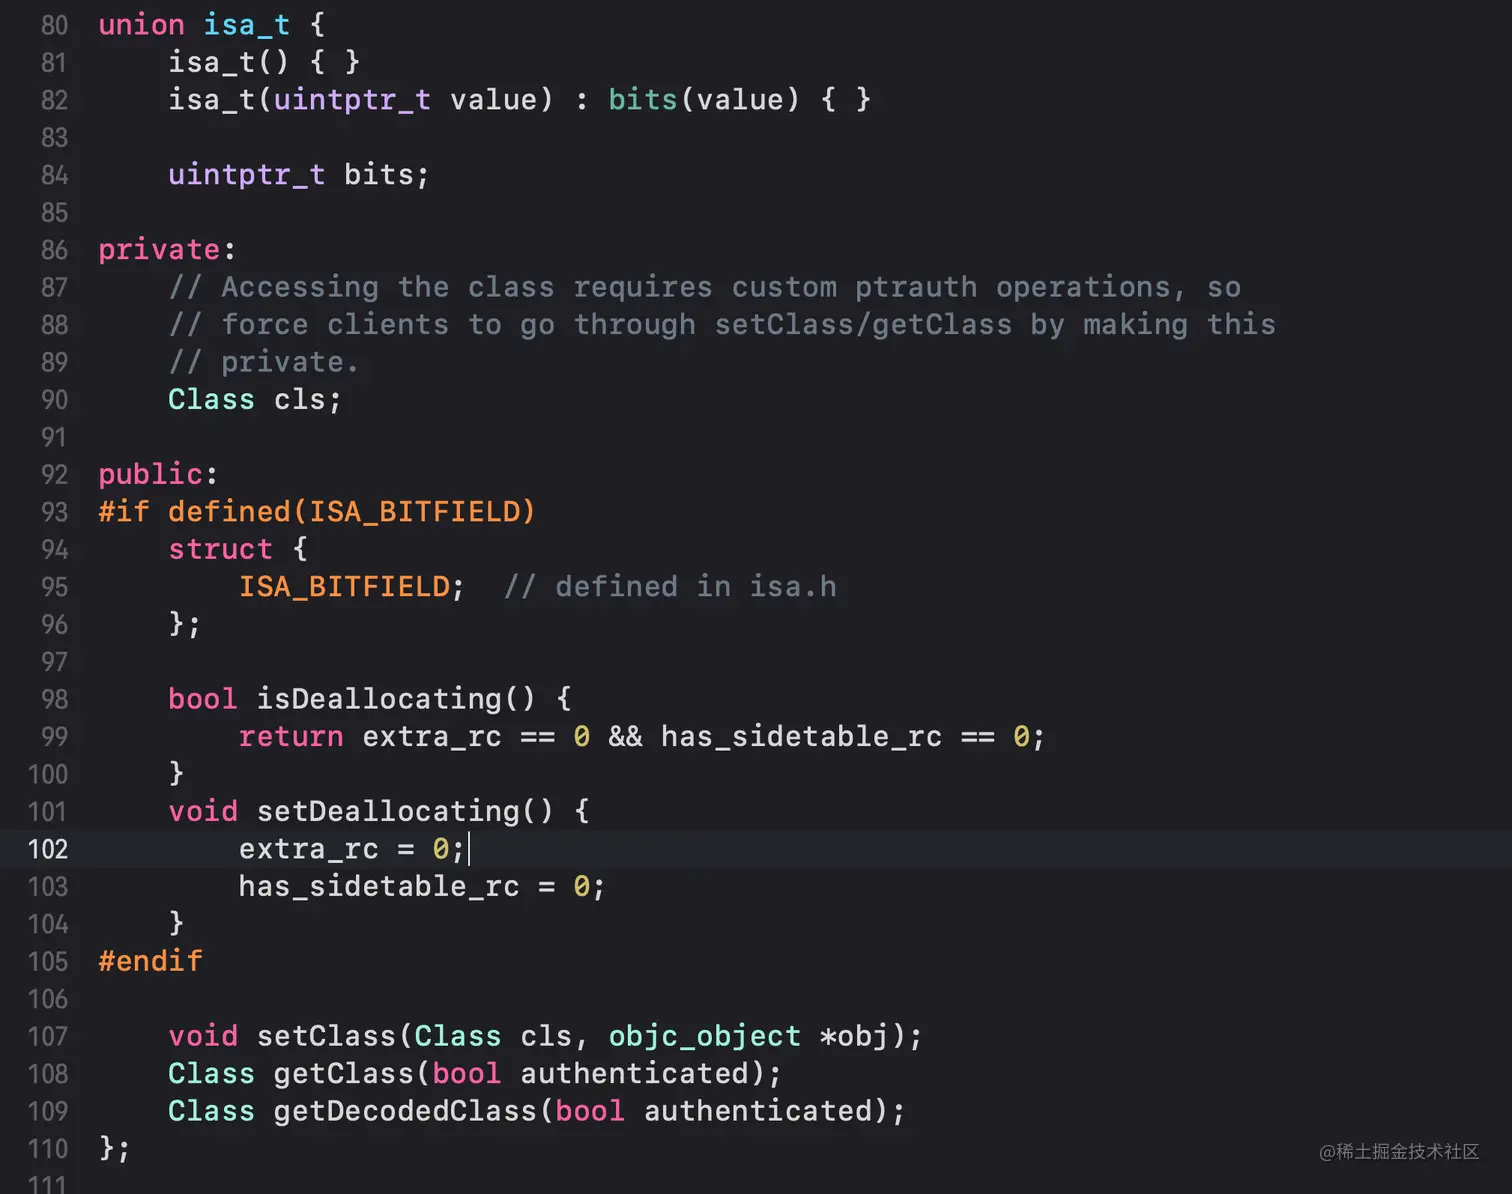Click the 'return' keyword on line 99

[291, 737]
